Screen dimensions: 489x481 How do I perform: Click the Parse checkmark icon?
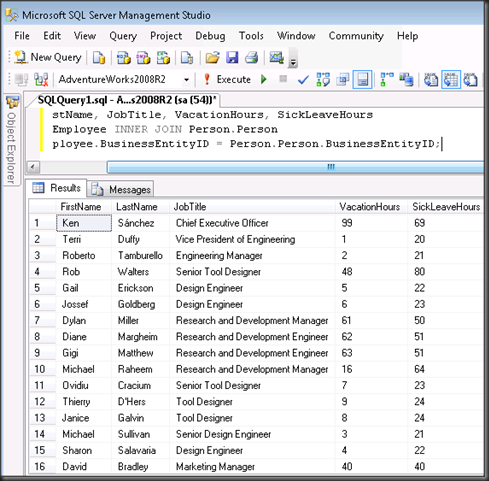coord(303,80)
